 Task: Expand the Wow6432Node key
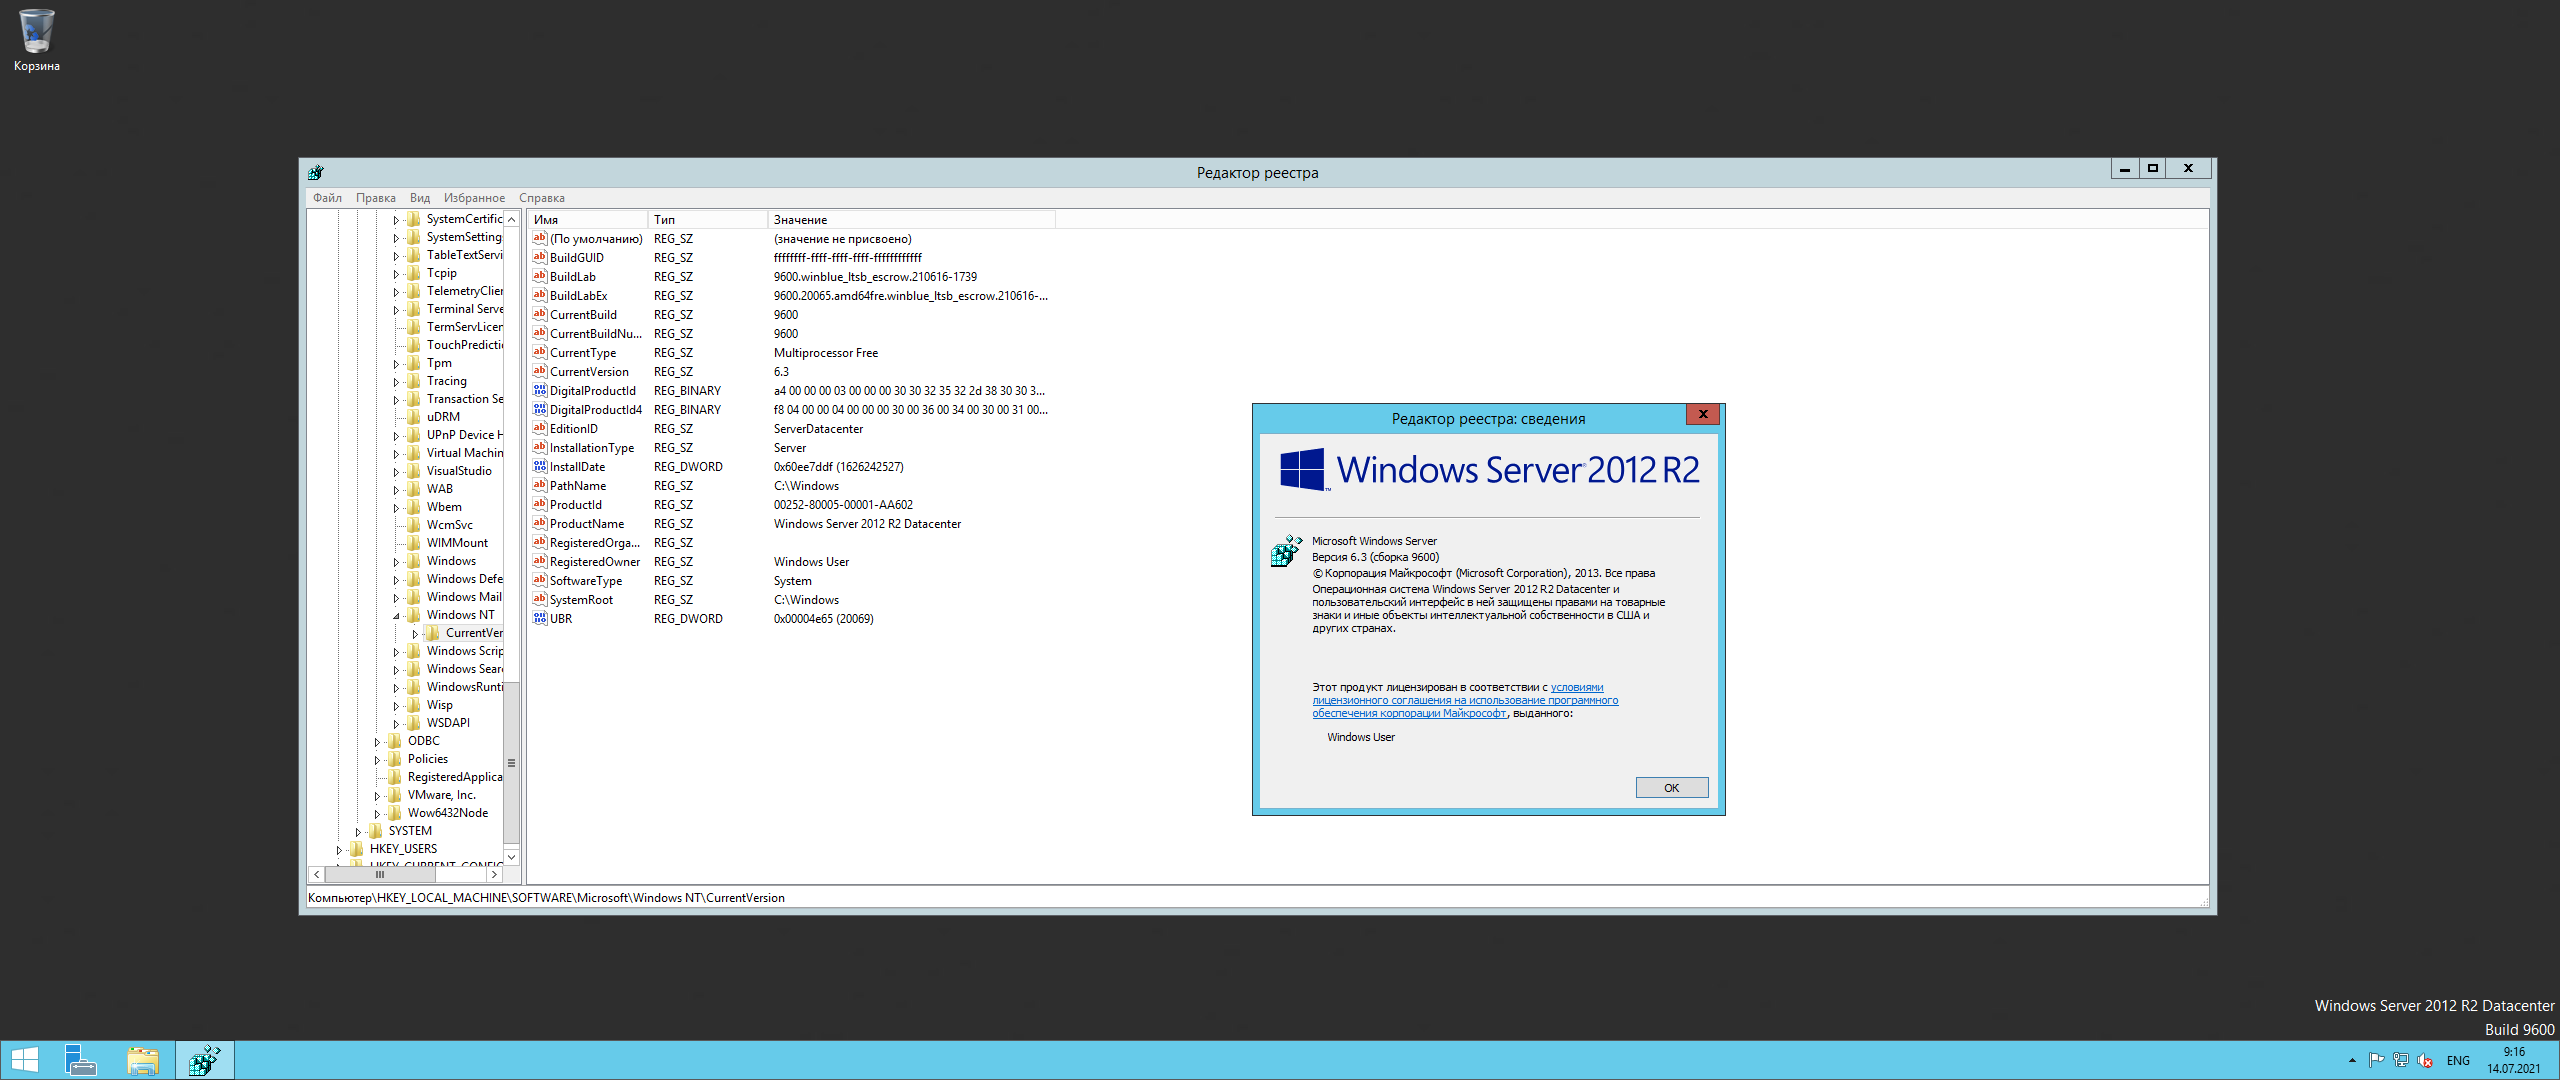point(377,814)
